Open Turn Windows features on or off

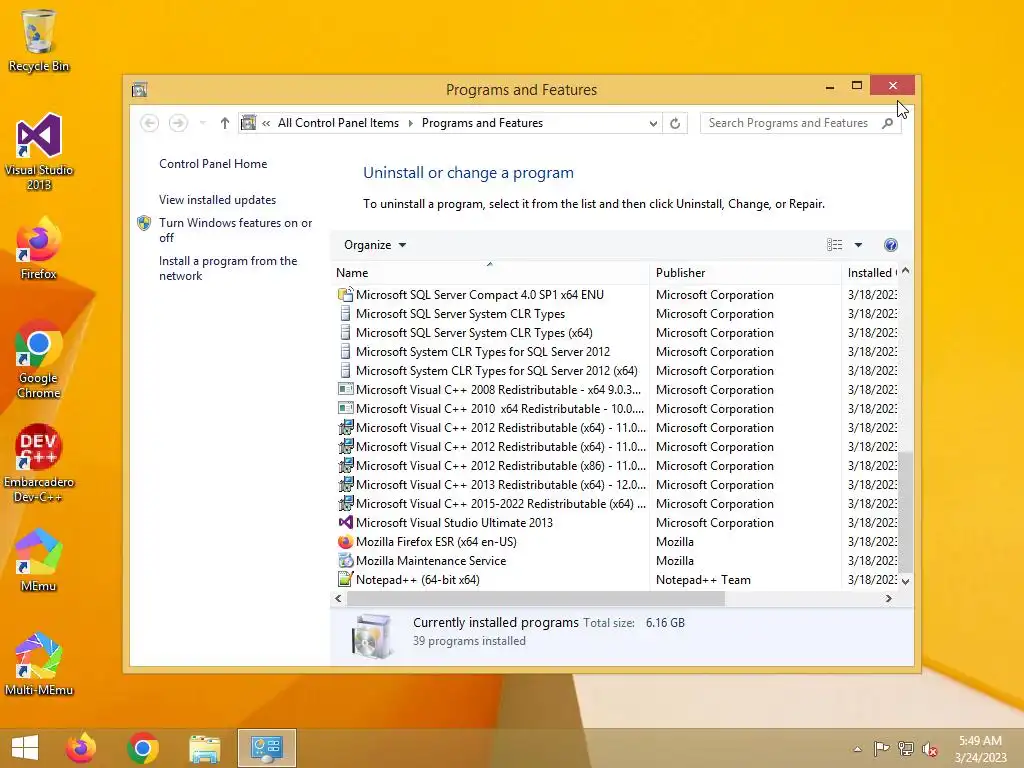(x=235, y=230)
